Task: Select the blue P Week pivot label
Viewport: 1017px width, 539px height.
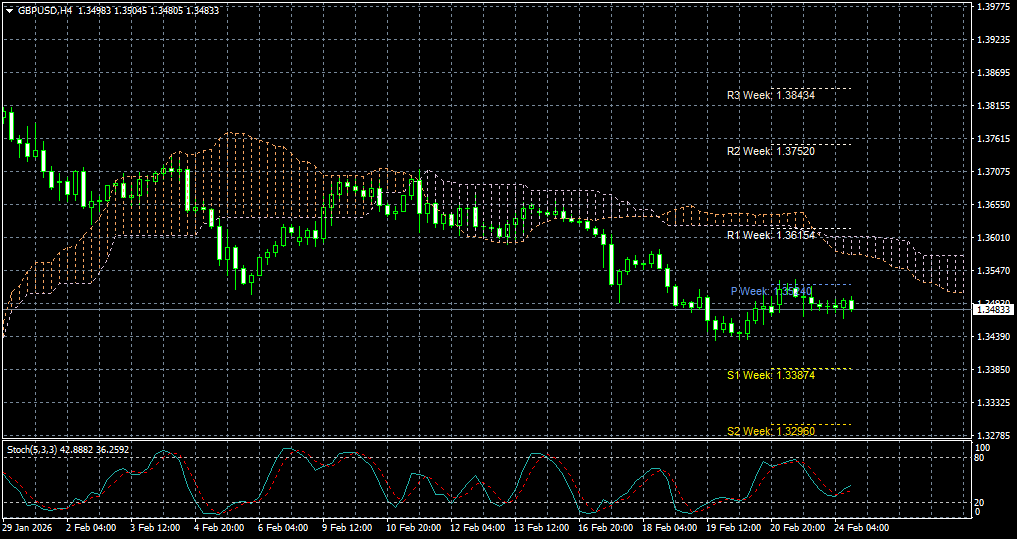Action: 771,291
